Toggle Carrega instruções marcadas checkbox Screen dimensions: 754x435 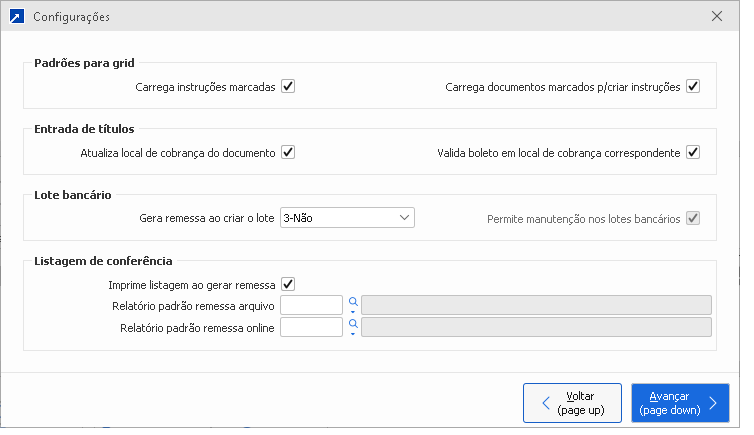(x=288, y=87)
